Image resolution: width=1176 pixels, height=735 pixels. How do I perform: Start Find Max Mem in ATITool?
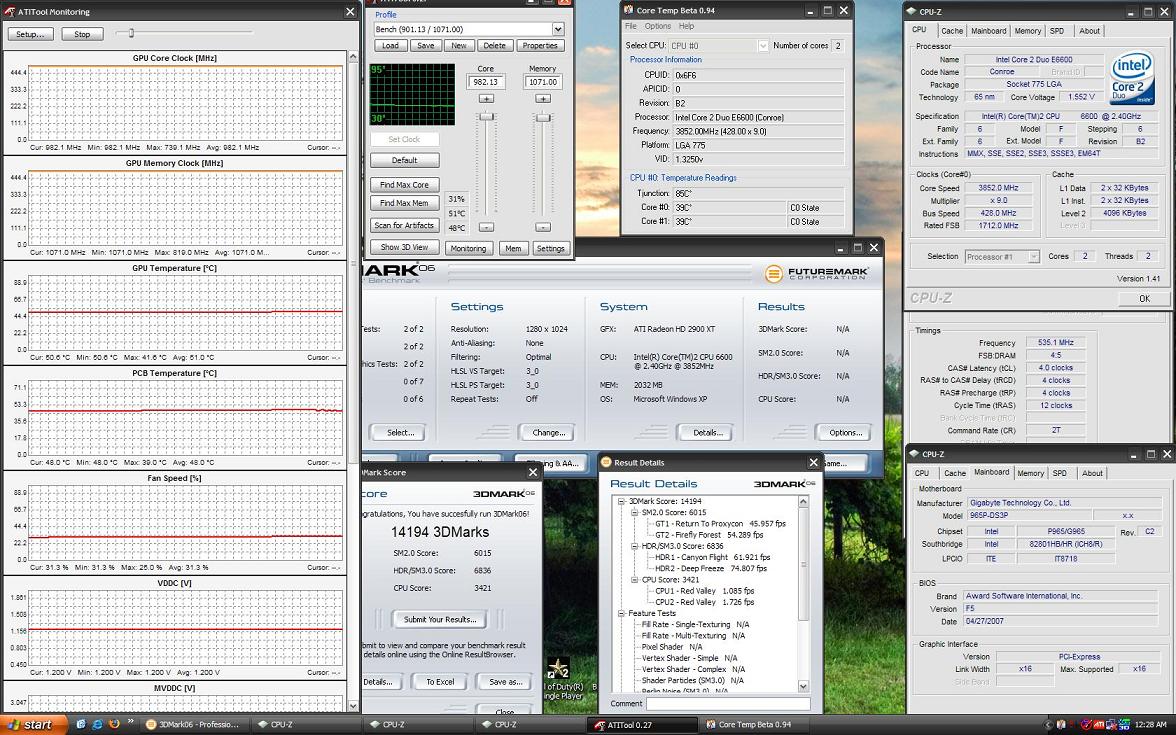pos(404,203)
